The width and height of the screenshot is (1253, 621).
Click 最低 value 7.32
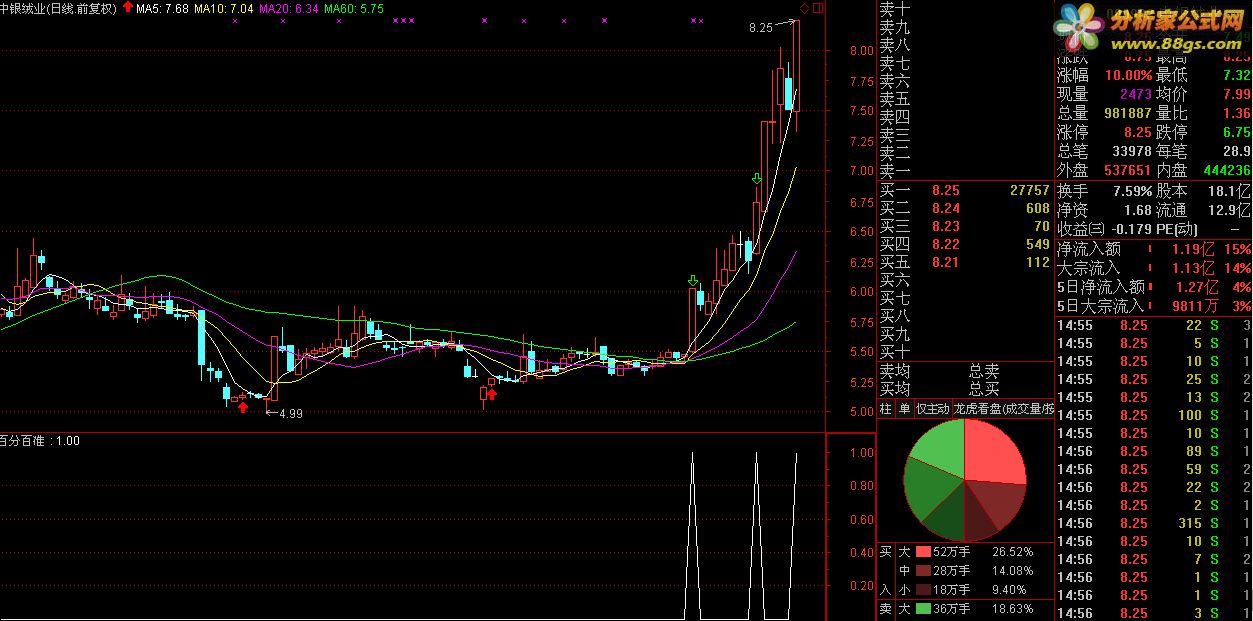[1236, 75]
